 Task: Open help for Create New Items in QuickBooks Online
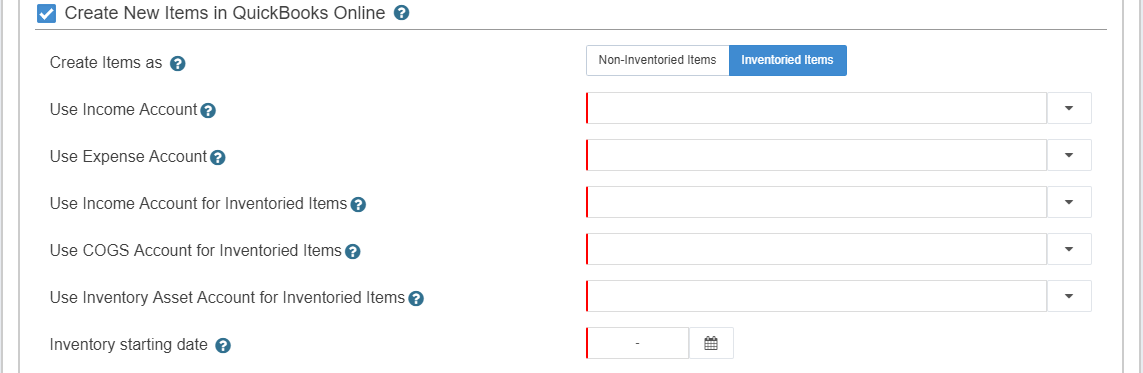[x=401, y=13]
